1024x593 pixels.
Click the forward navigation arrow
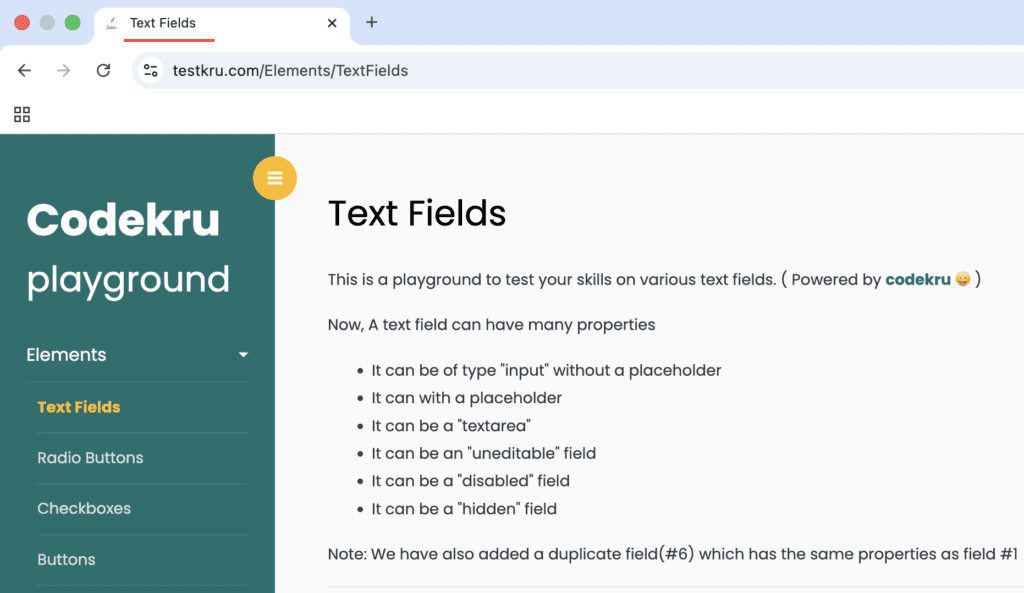pyautogui.click(x=63, y=71)
